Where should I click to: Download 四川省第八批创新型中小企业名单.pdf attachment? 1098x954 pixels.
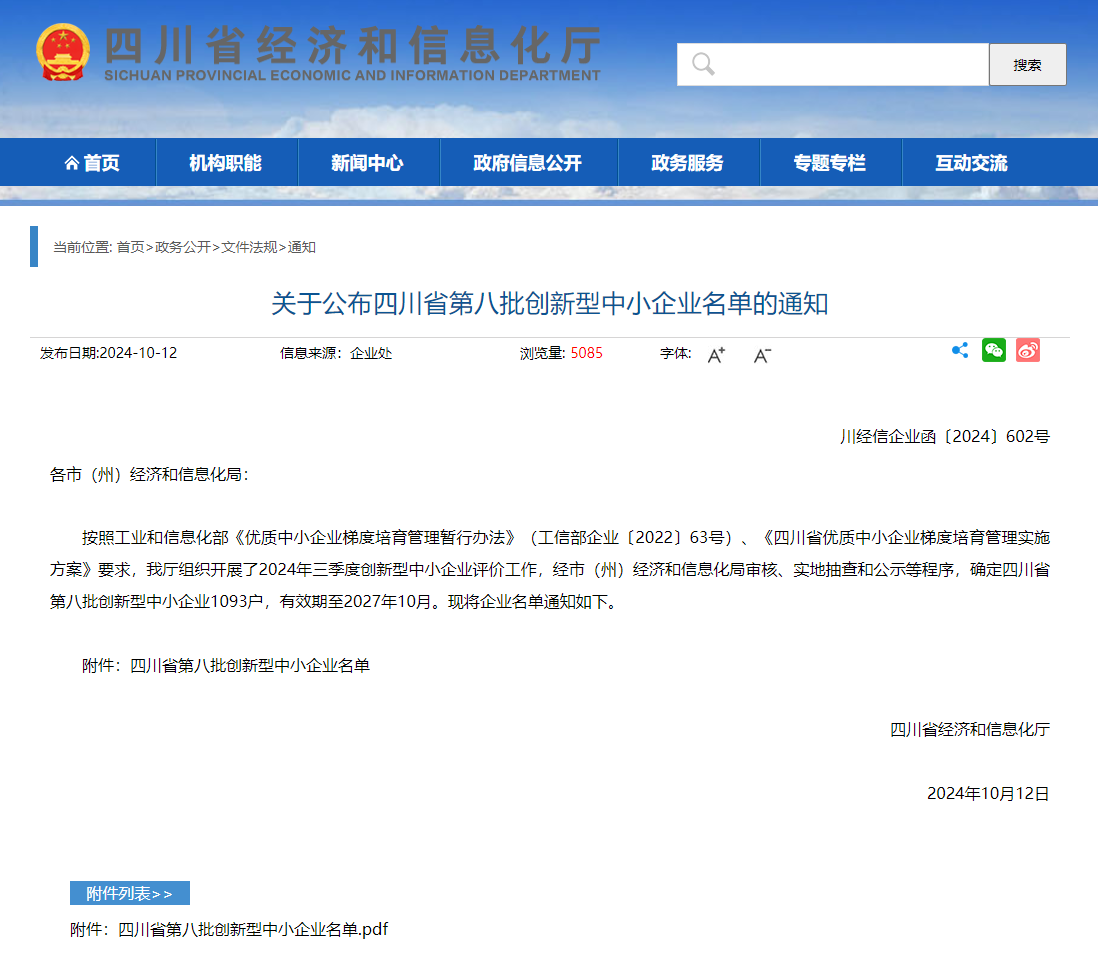(252, 929)
